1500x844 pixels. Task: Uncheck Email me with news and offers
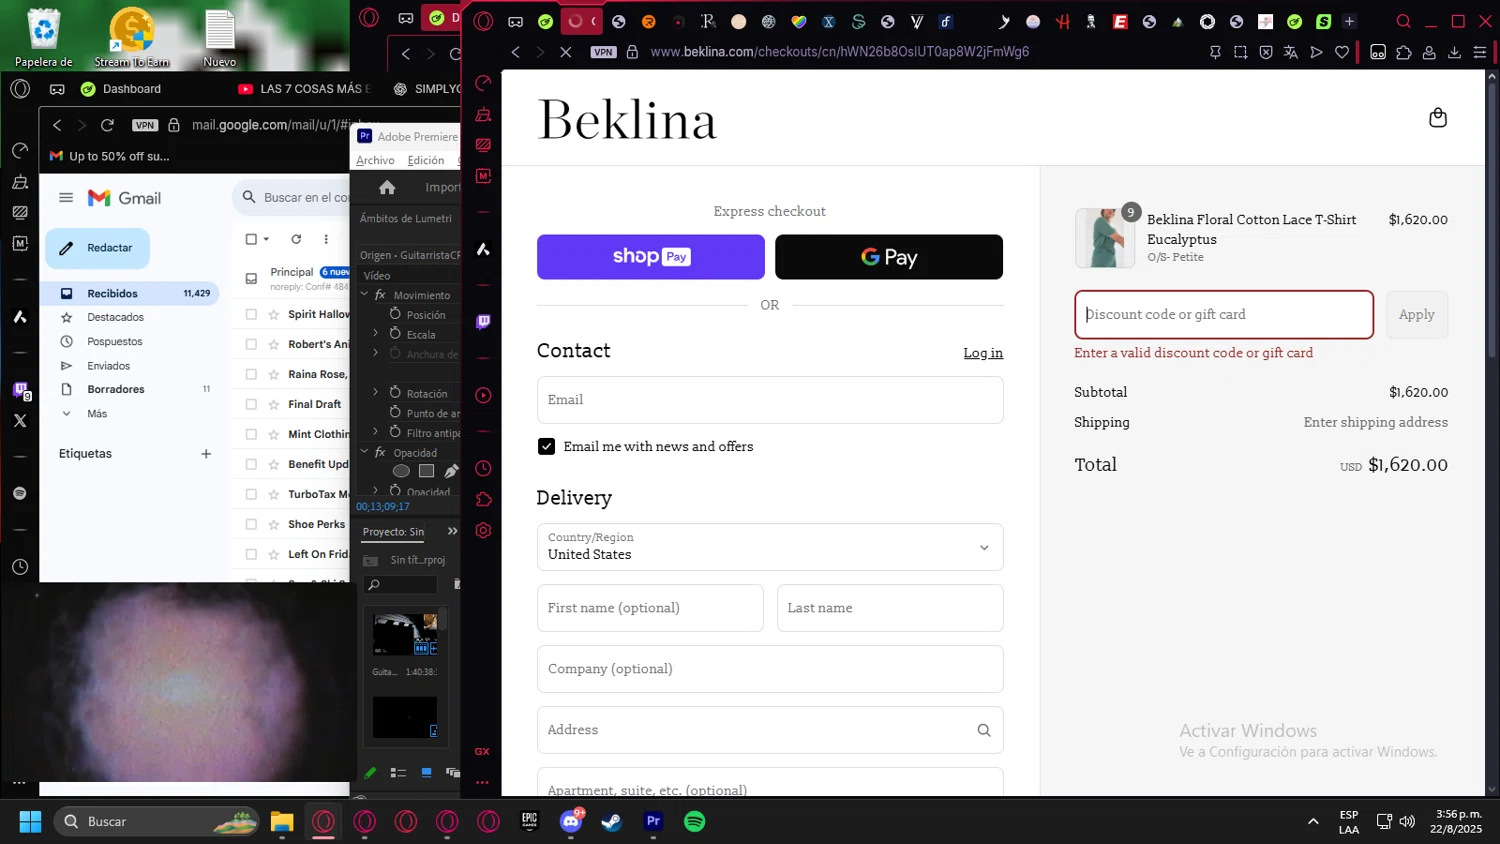[546, 446]
